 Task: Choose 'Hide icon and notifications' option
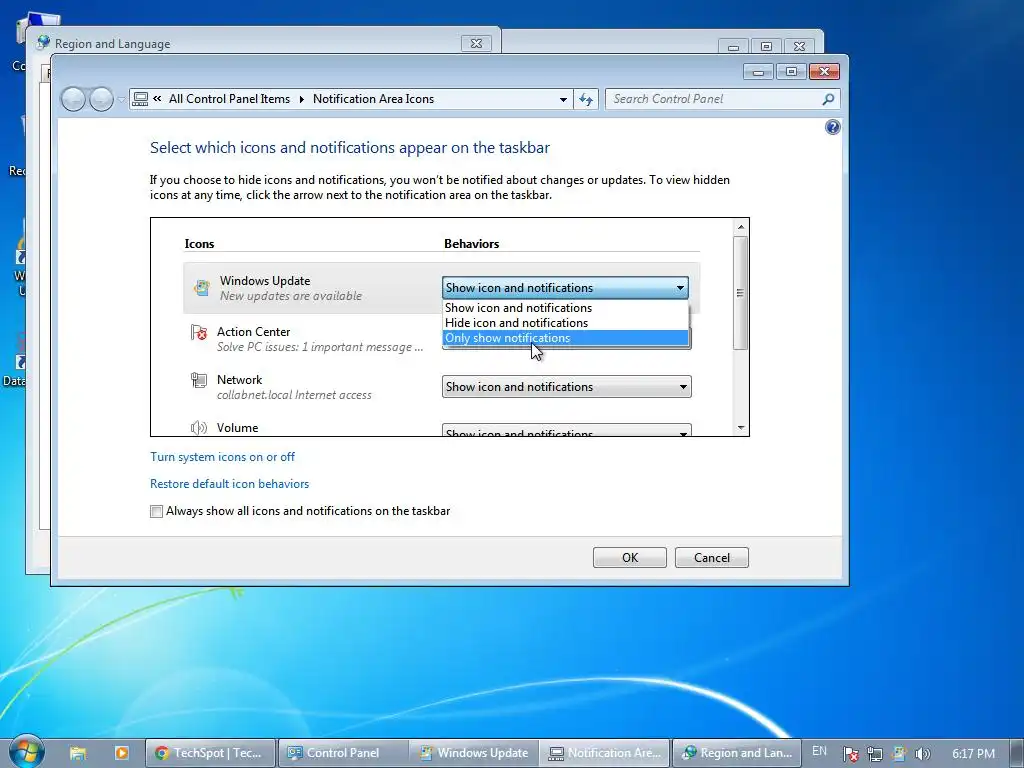(566, 323)
